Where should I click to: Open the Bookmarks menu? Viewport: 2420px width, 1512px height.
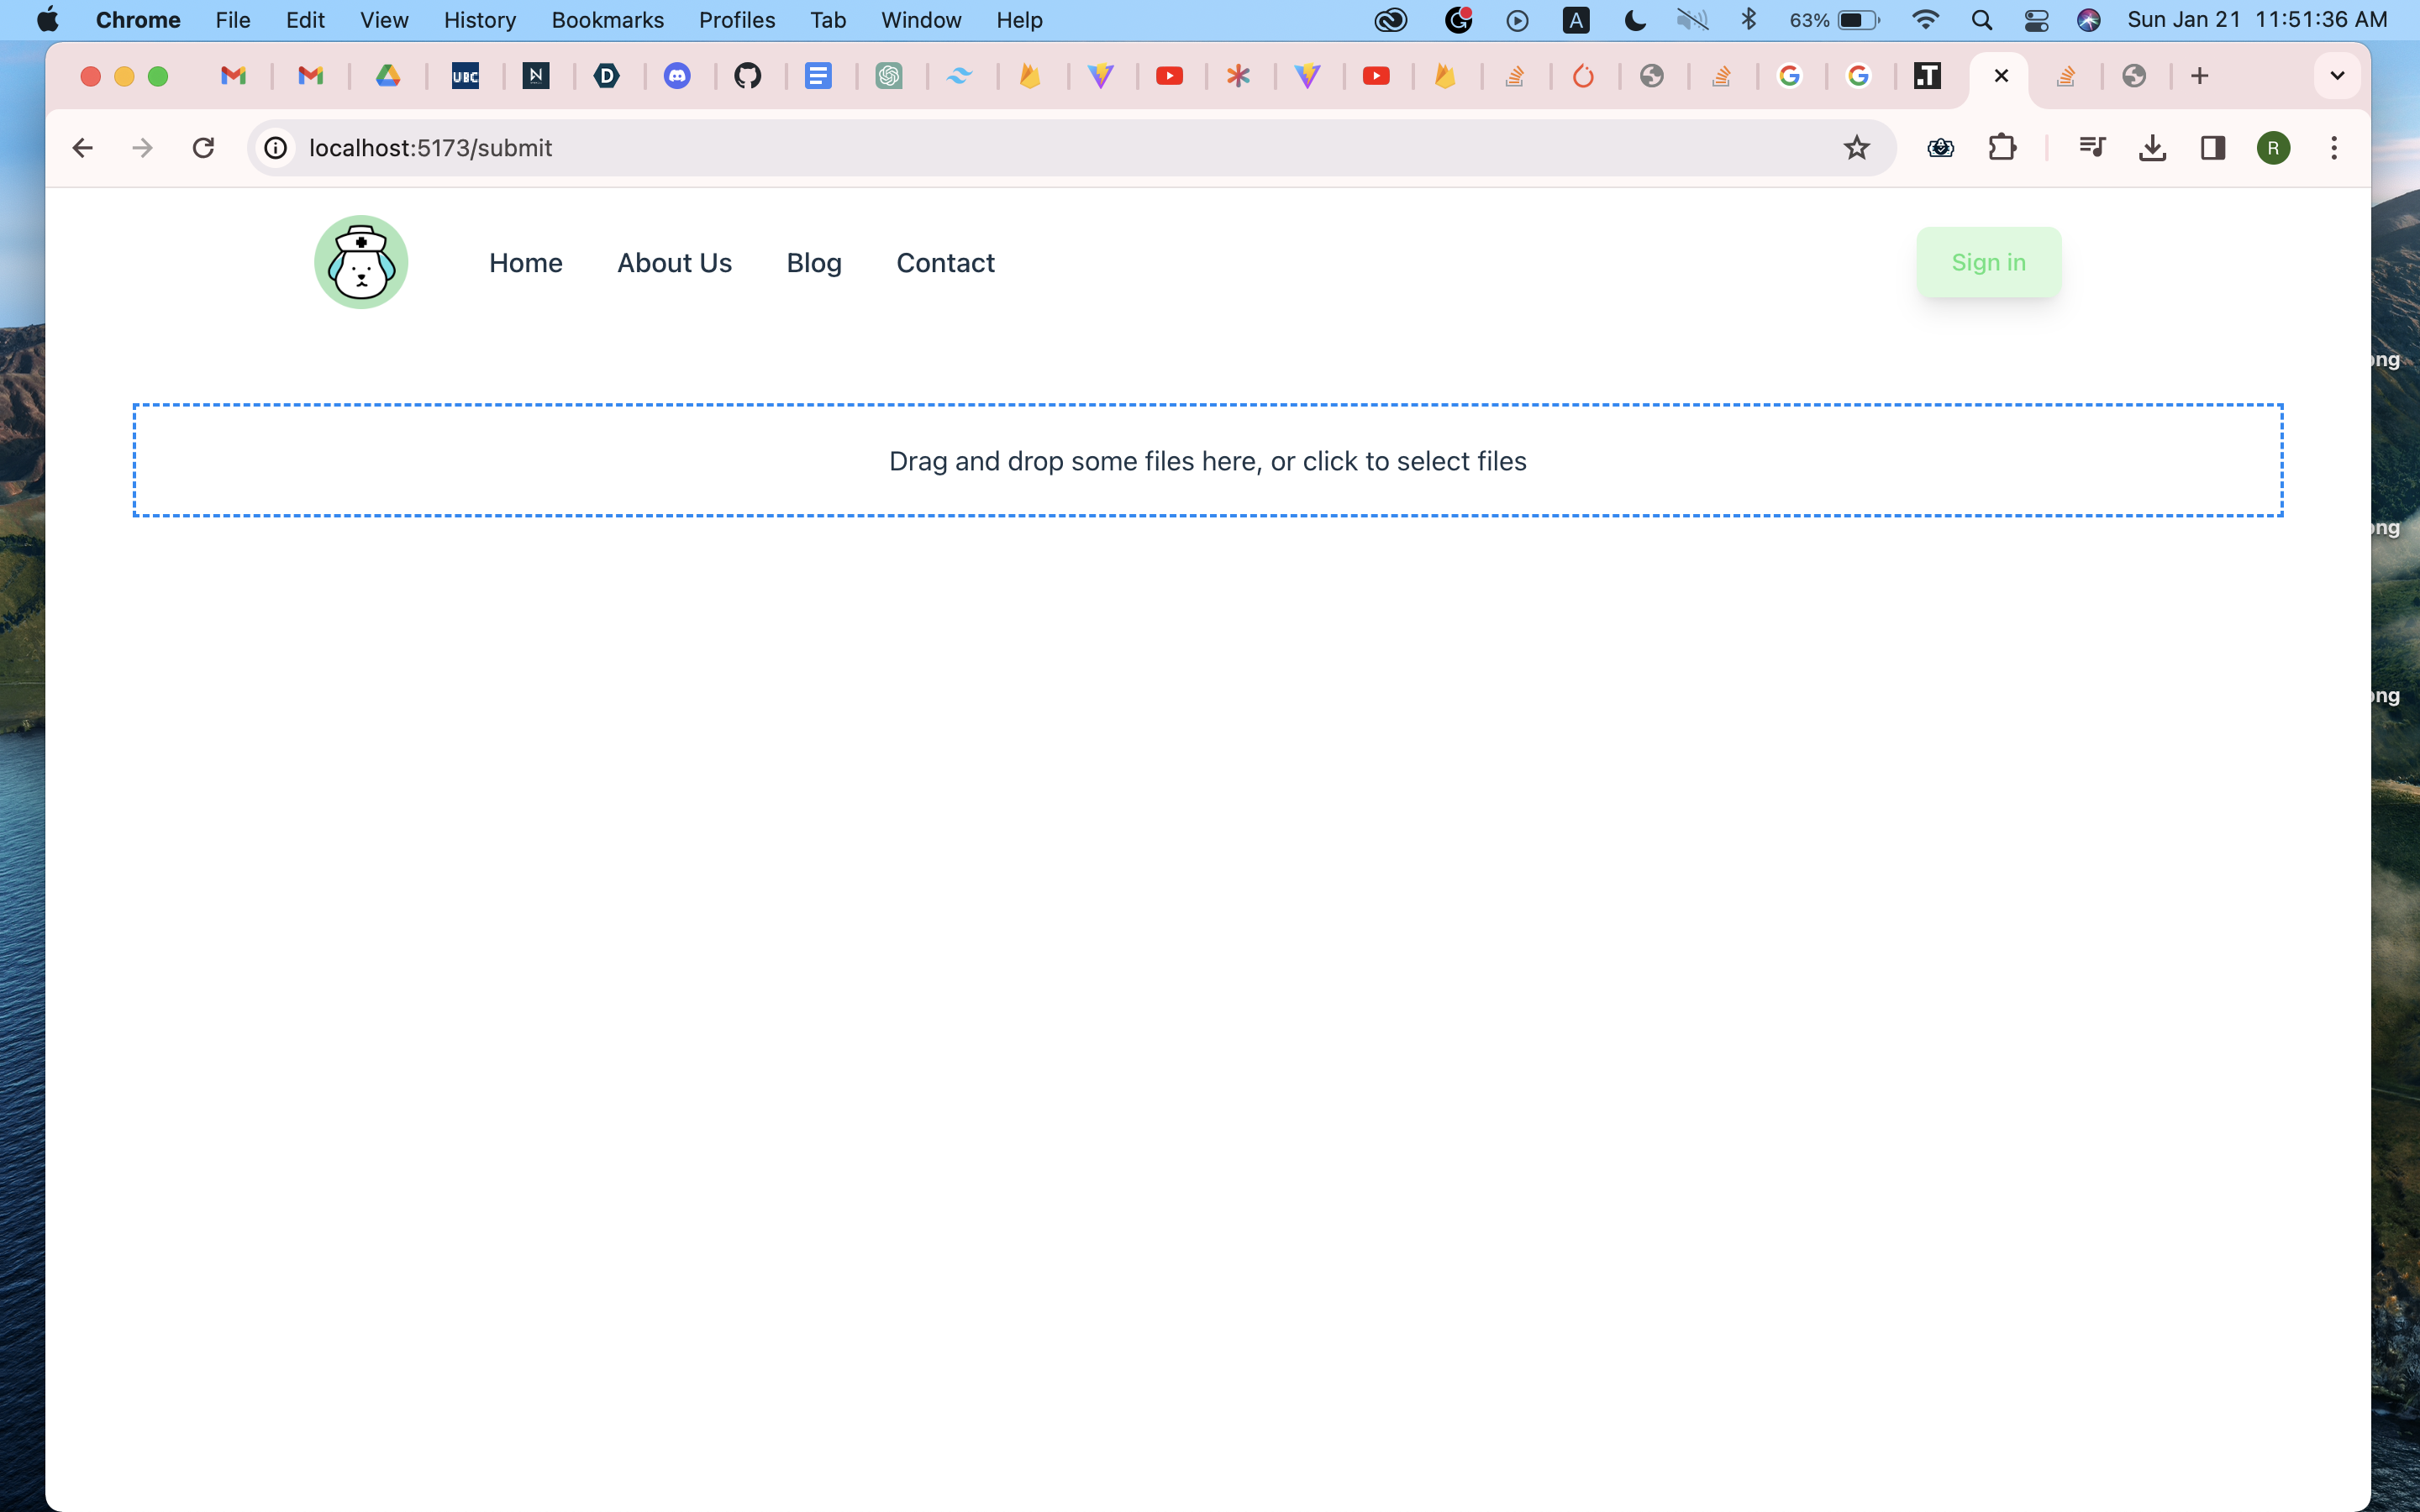[607, 20]
